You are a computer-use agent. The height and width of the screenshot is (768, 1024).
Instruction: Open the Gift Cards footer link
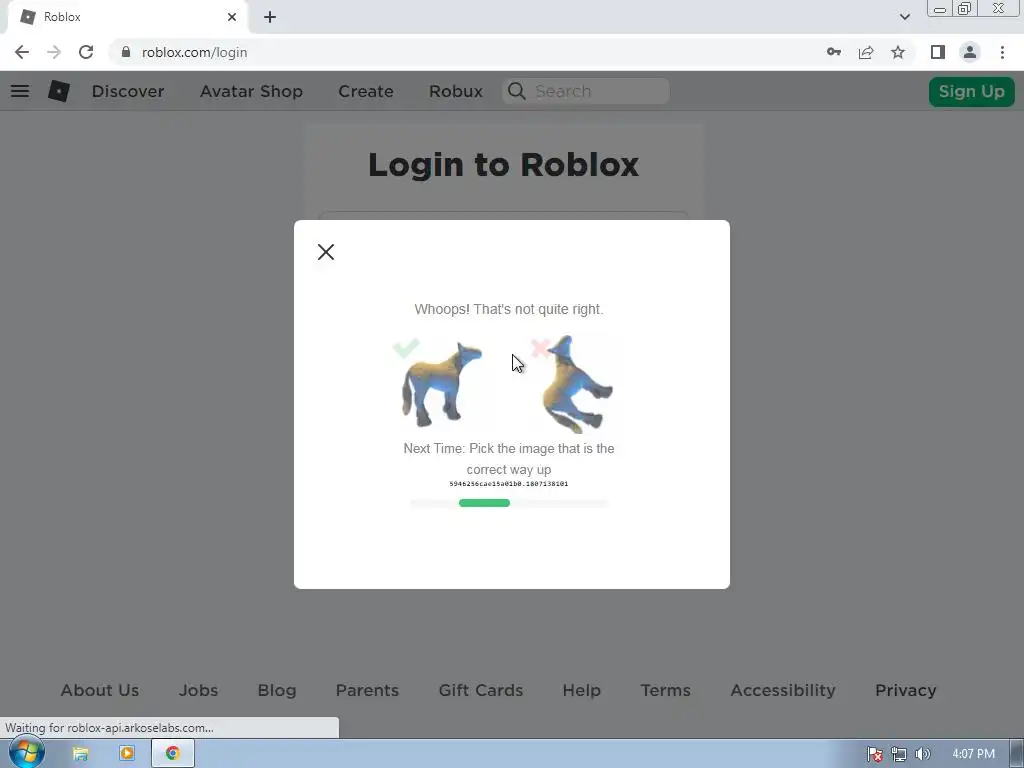pyautogui.click(x=481, y=690)
